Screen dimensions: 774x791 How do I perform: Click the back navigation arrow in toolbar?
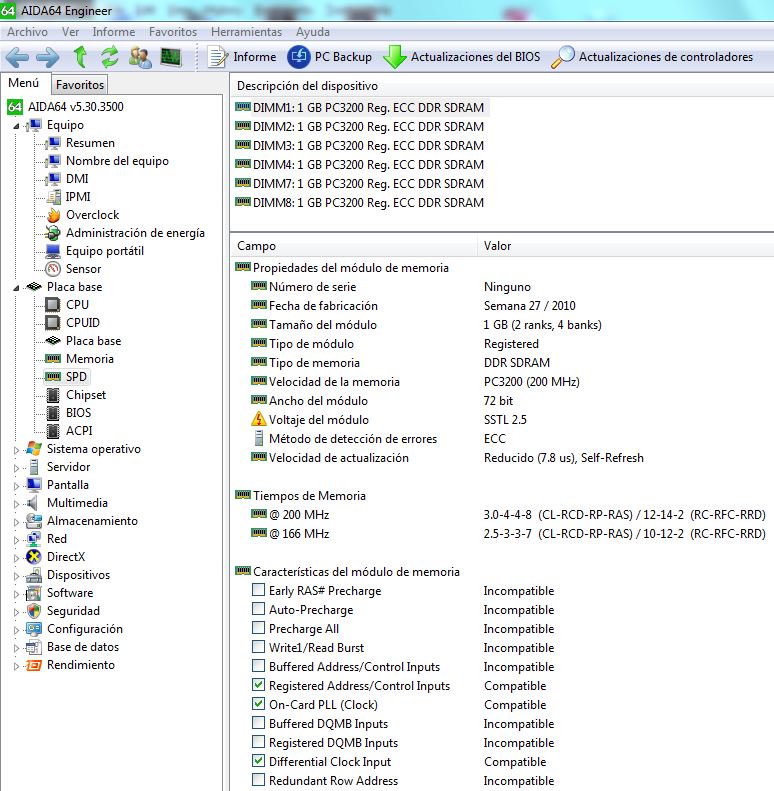(18, 57)
